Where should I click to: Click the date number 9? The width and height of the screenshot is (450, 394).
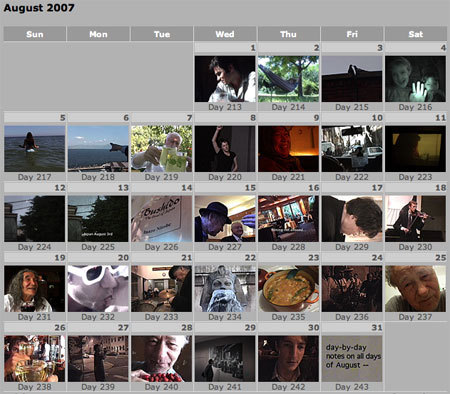click(x=316, y=118)
